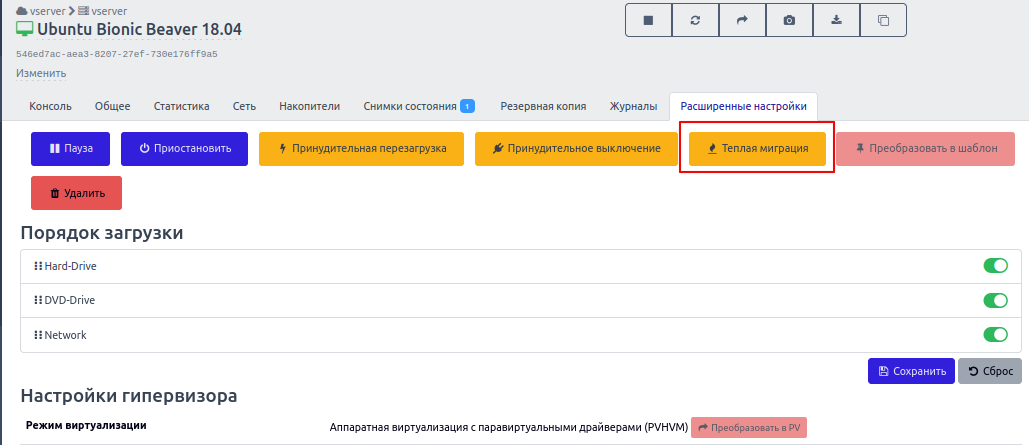The width and height of the screenshot is (1029, 445).
Task: Switch to the Сеть tab
Action: (244, 106)
